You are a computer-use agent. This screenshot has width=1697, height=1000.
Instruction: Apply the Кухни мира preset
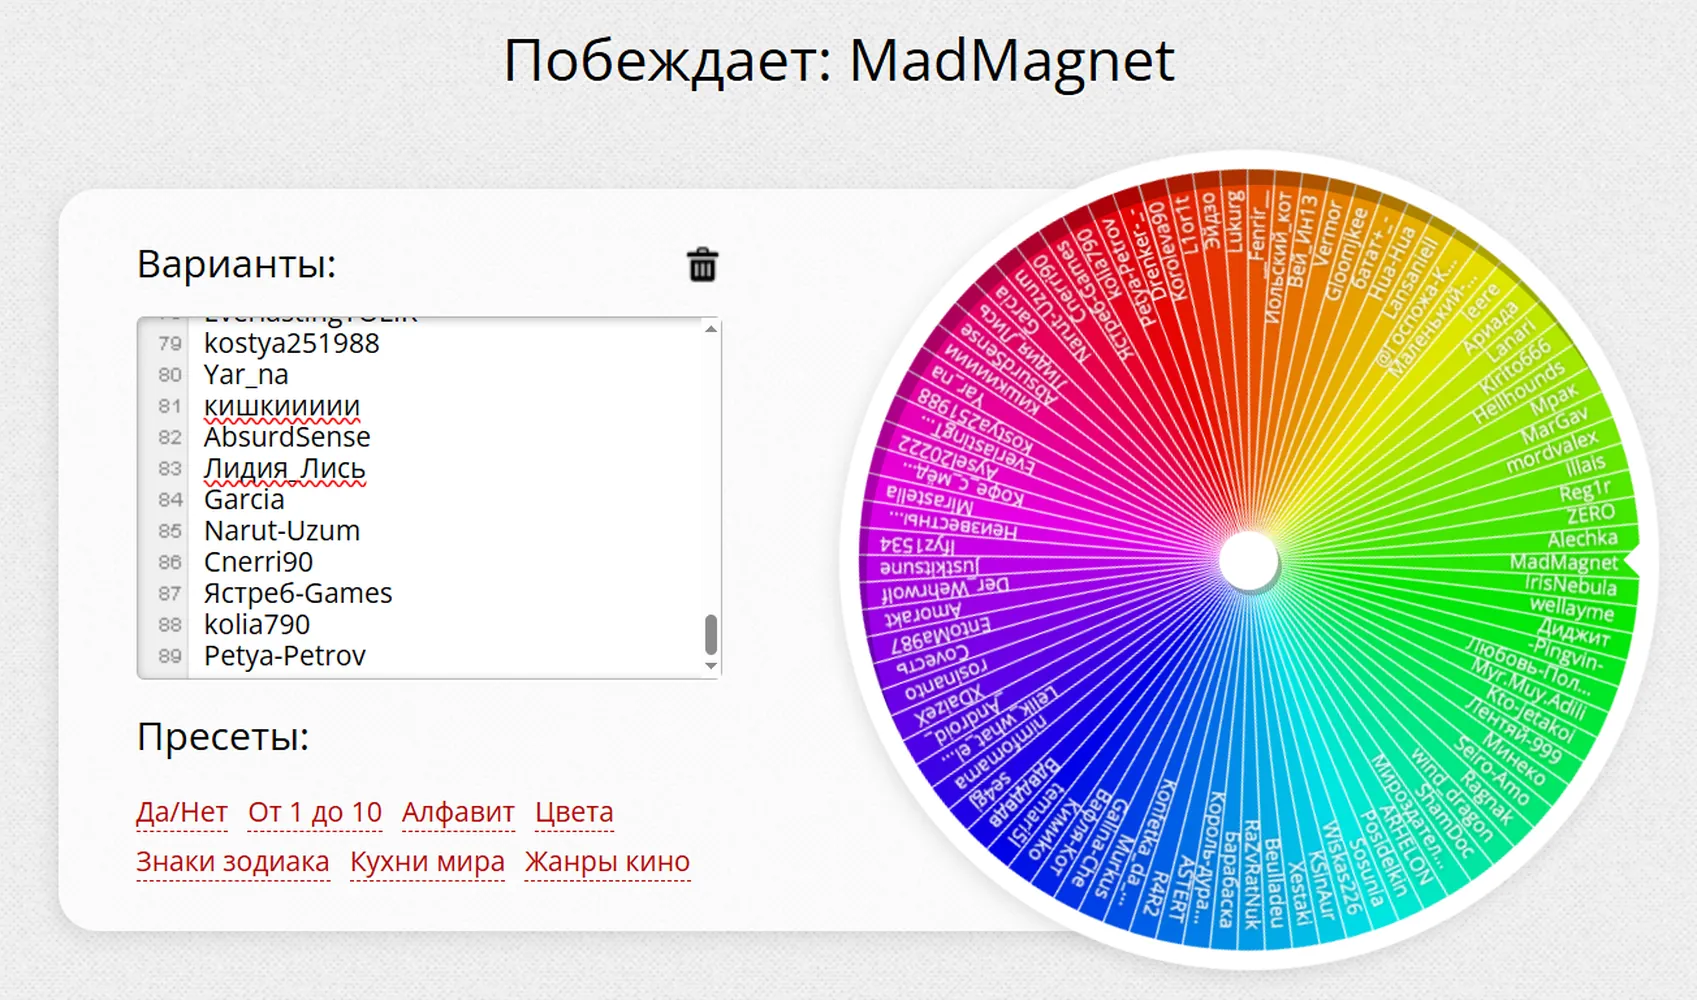coord(427,861)
